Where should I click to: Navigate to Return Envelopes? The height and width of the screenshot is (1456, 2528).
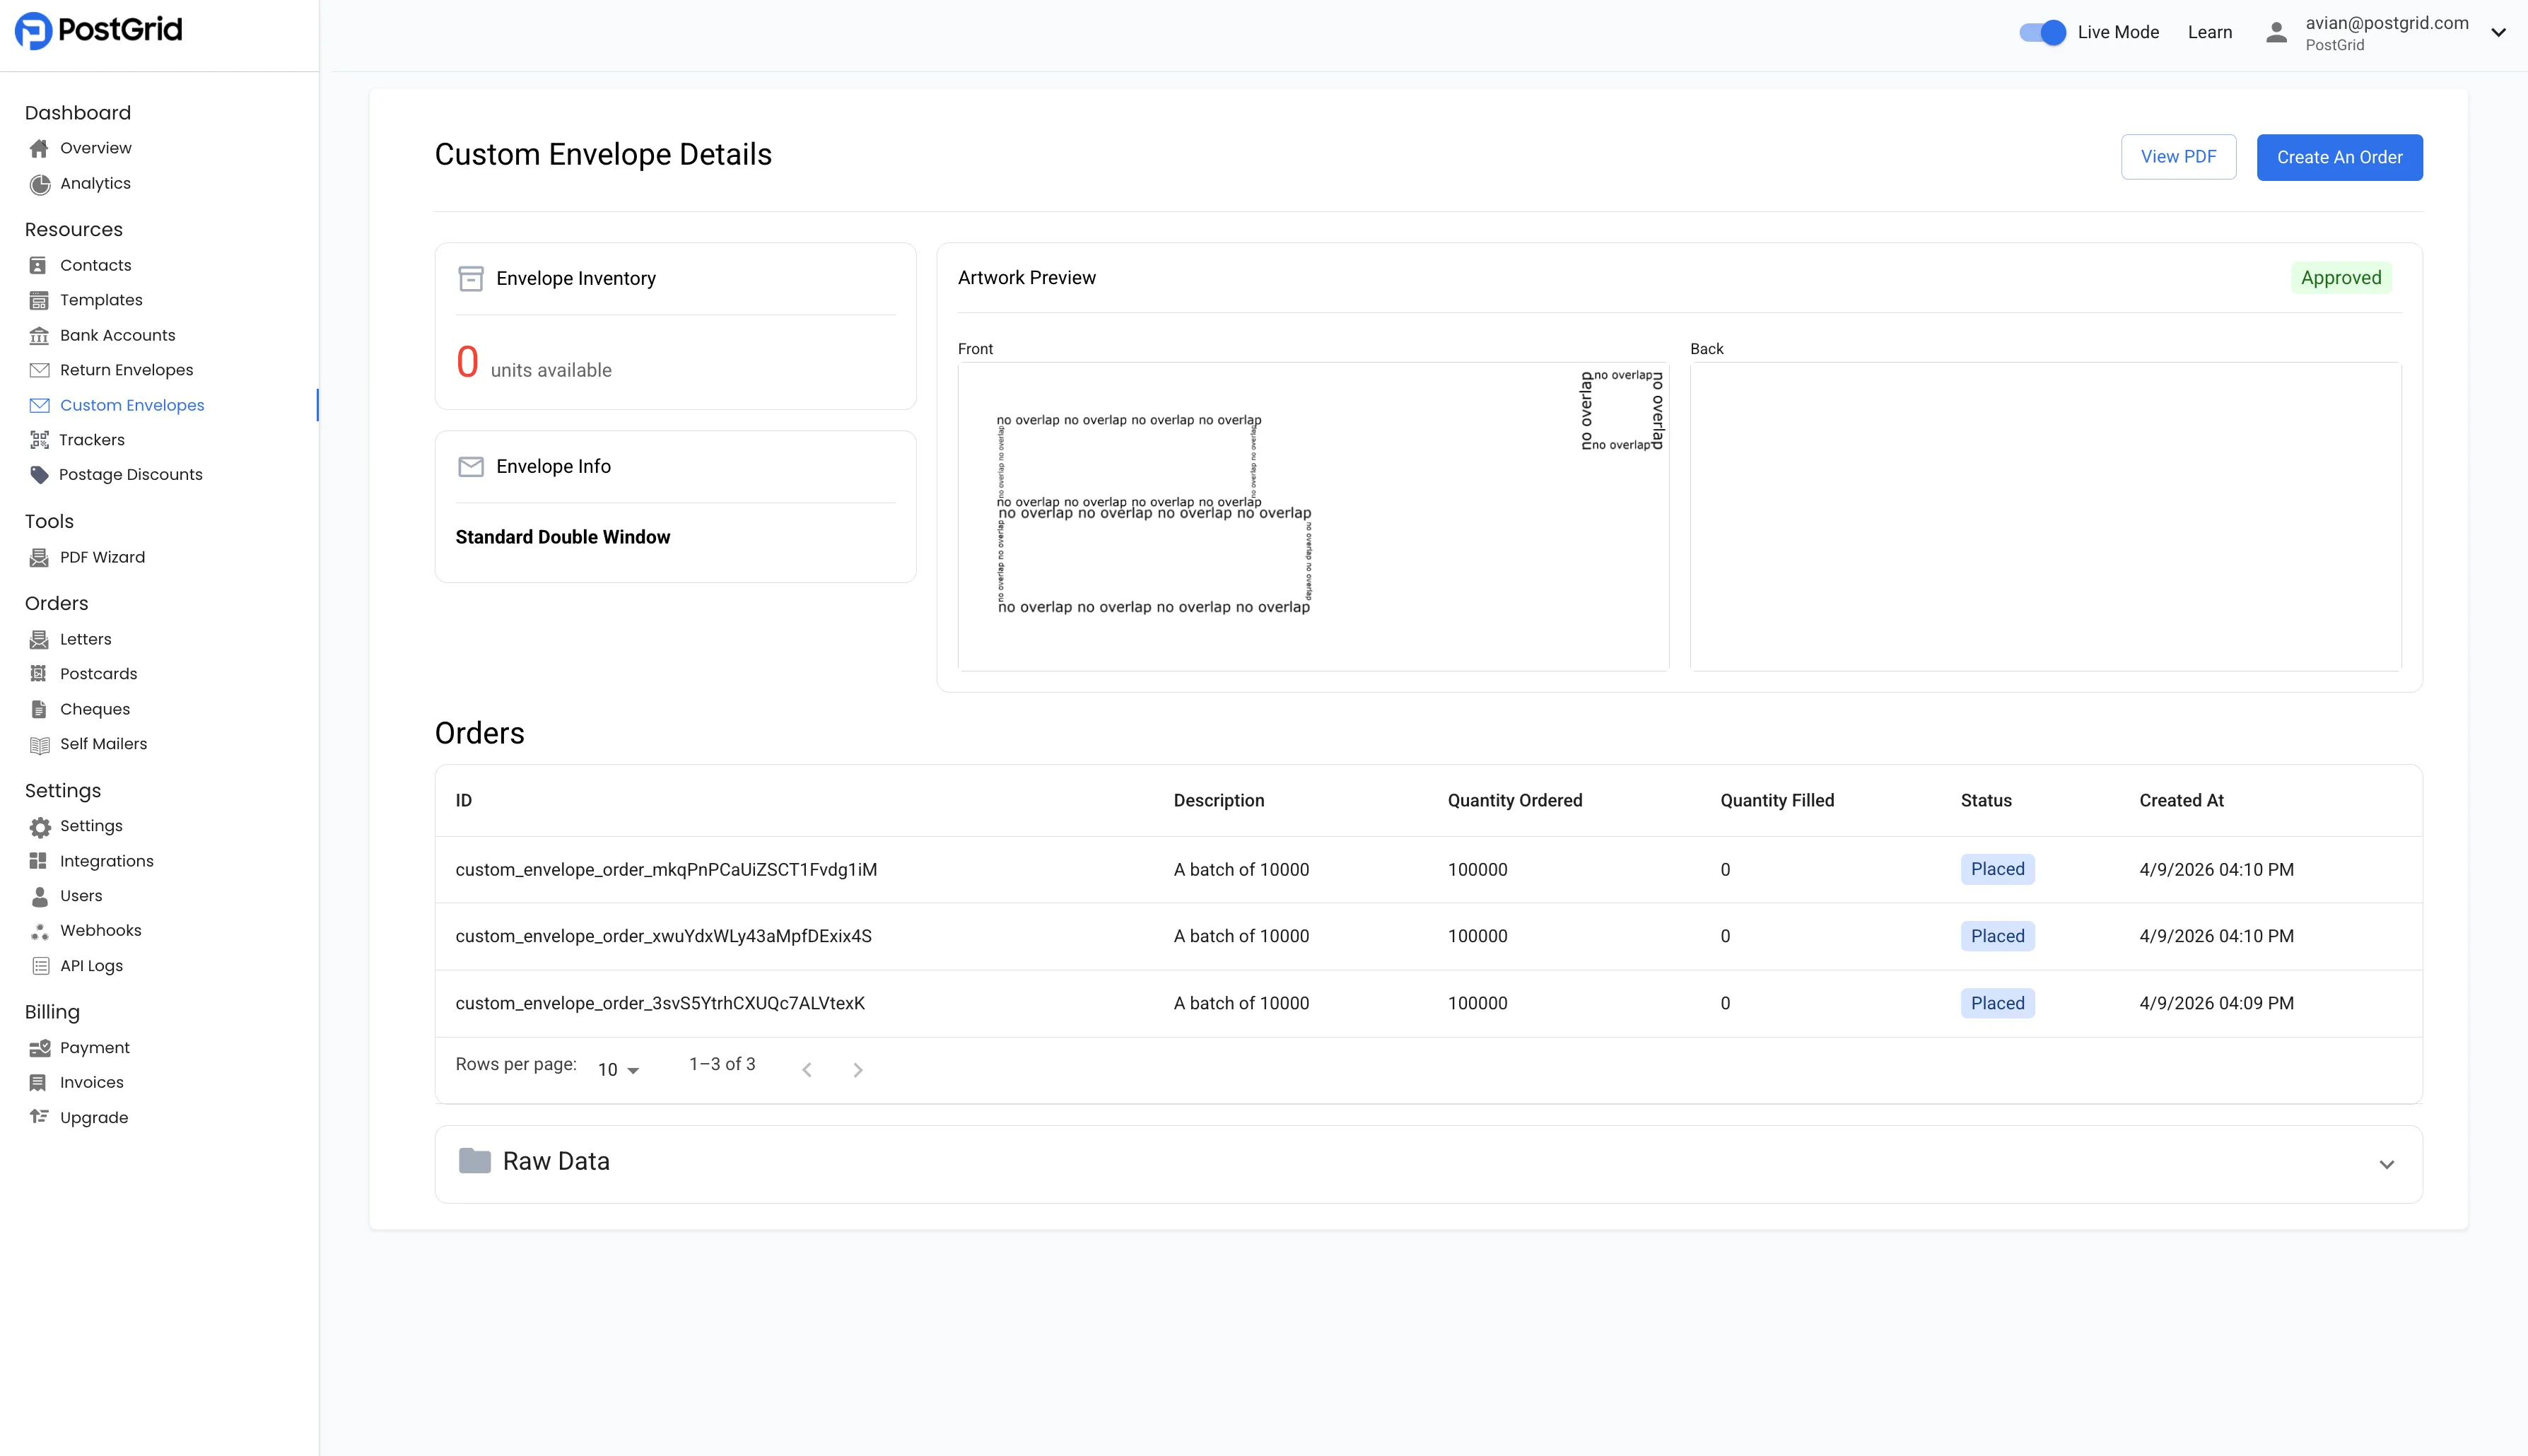[127, 370]
